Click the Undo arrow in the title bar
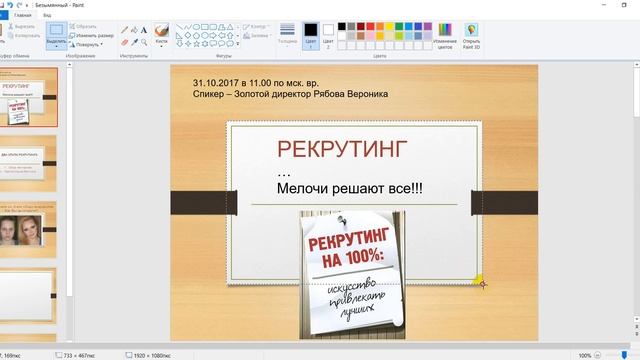This screenshot has height=360, width=640. click(x=10, y=5)
